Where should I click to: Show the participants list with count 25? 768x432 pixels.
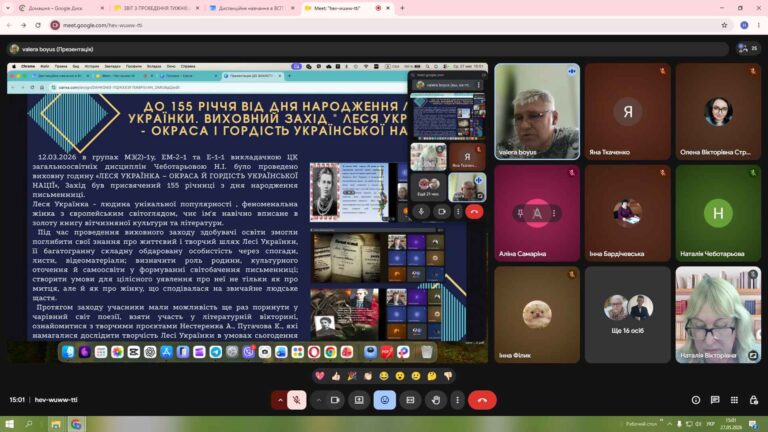coord(748,48)
